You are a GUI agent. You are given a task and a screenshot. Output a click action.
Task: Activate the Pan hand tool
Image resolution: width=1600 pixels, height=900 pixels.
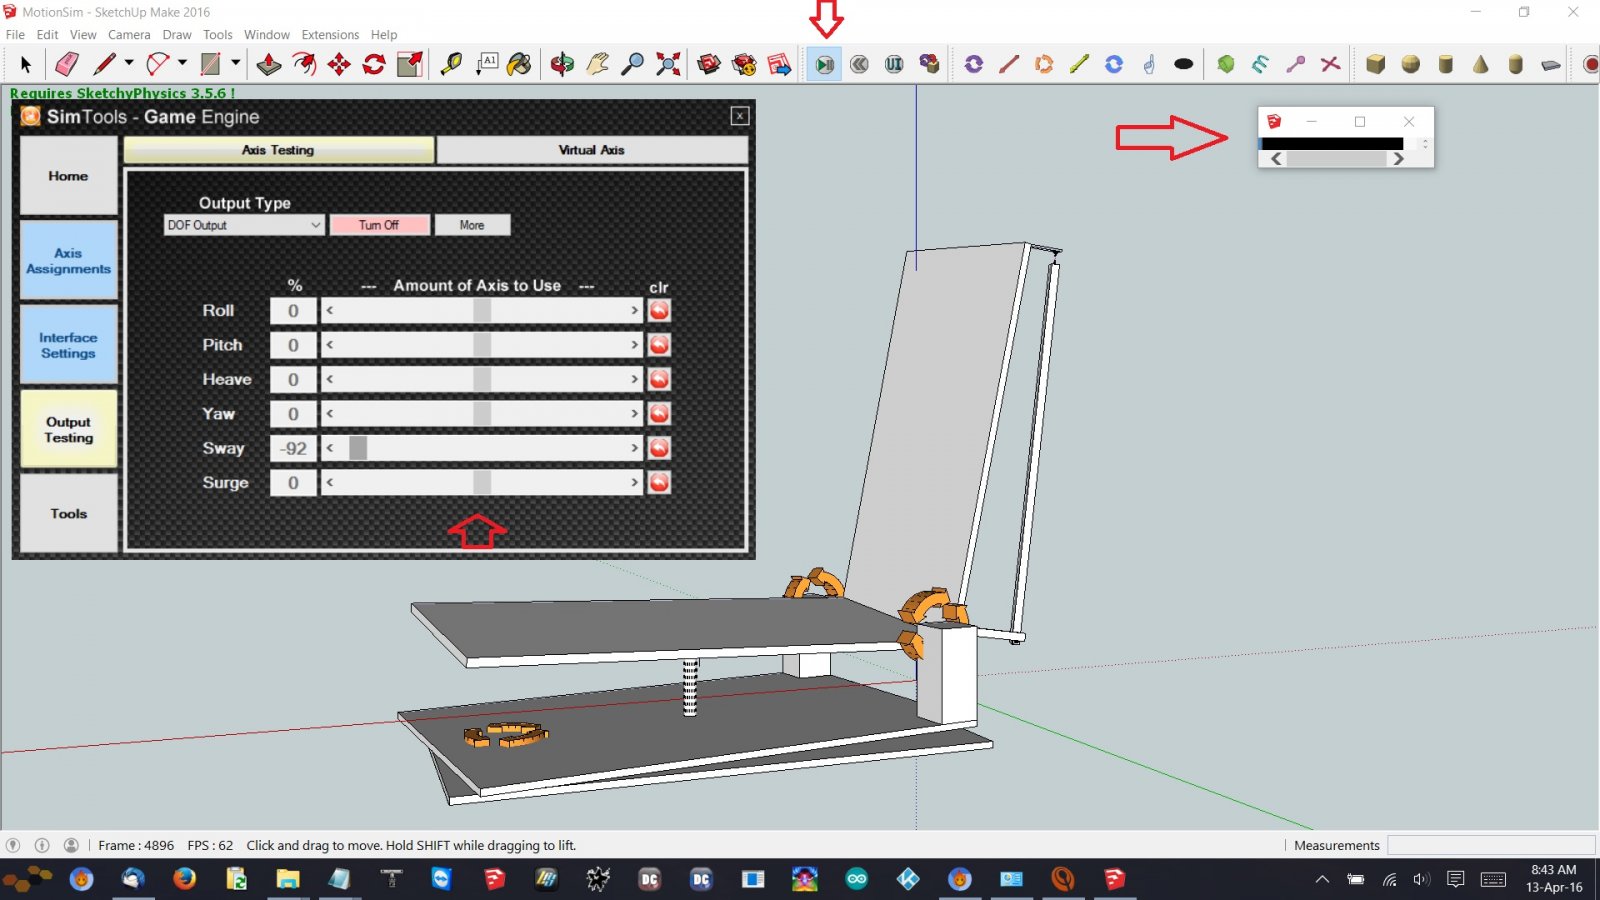(x=597, y=65)
